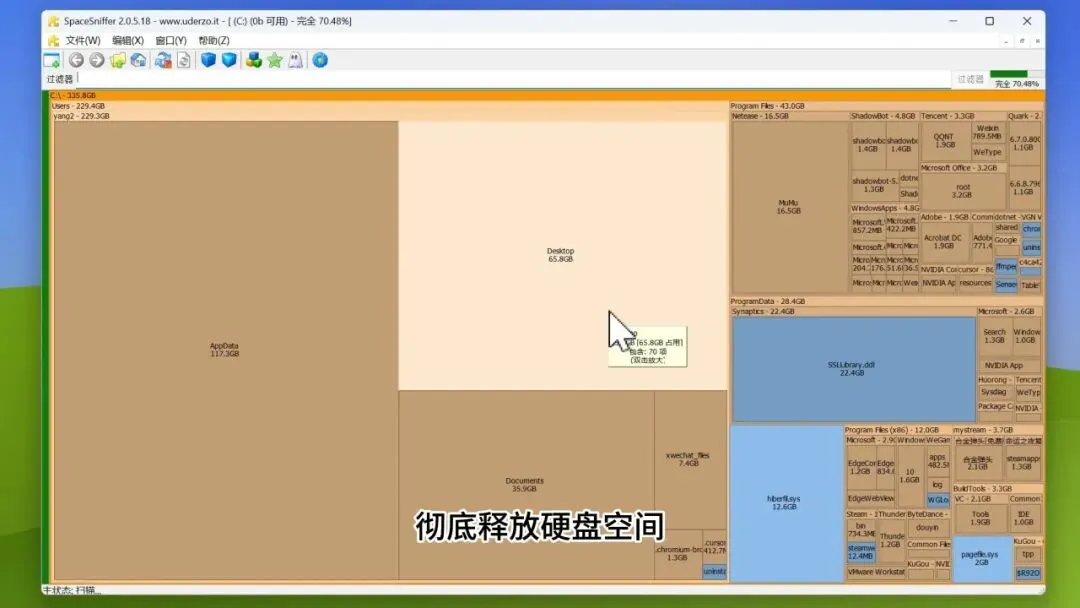Image resolution: width=1080 pixels, height=608 pixels.
Task: Select the Acrobat DC 1.9GB block
Action: point(943,242)
